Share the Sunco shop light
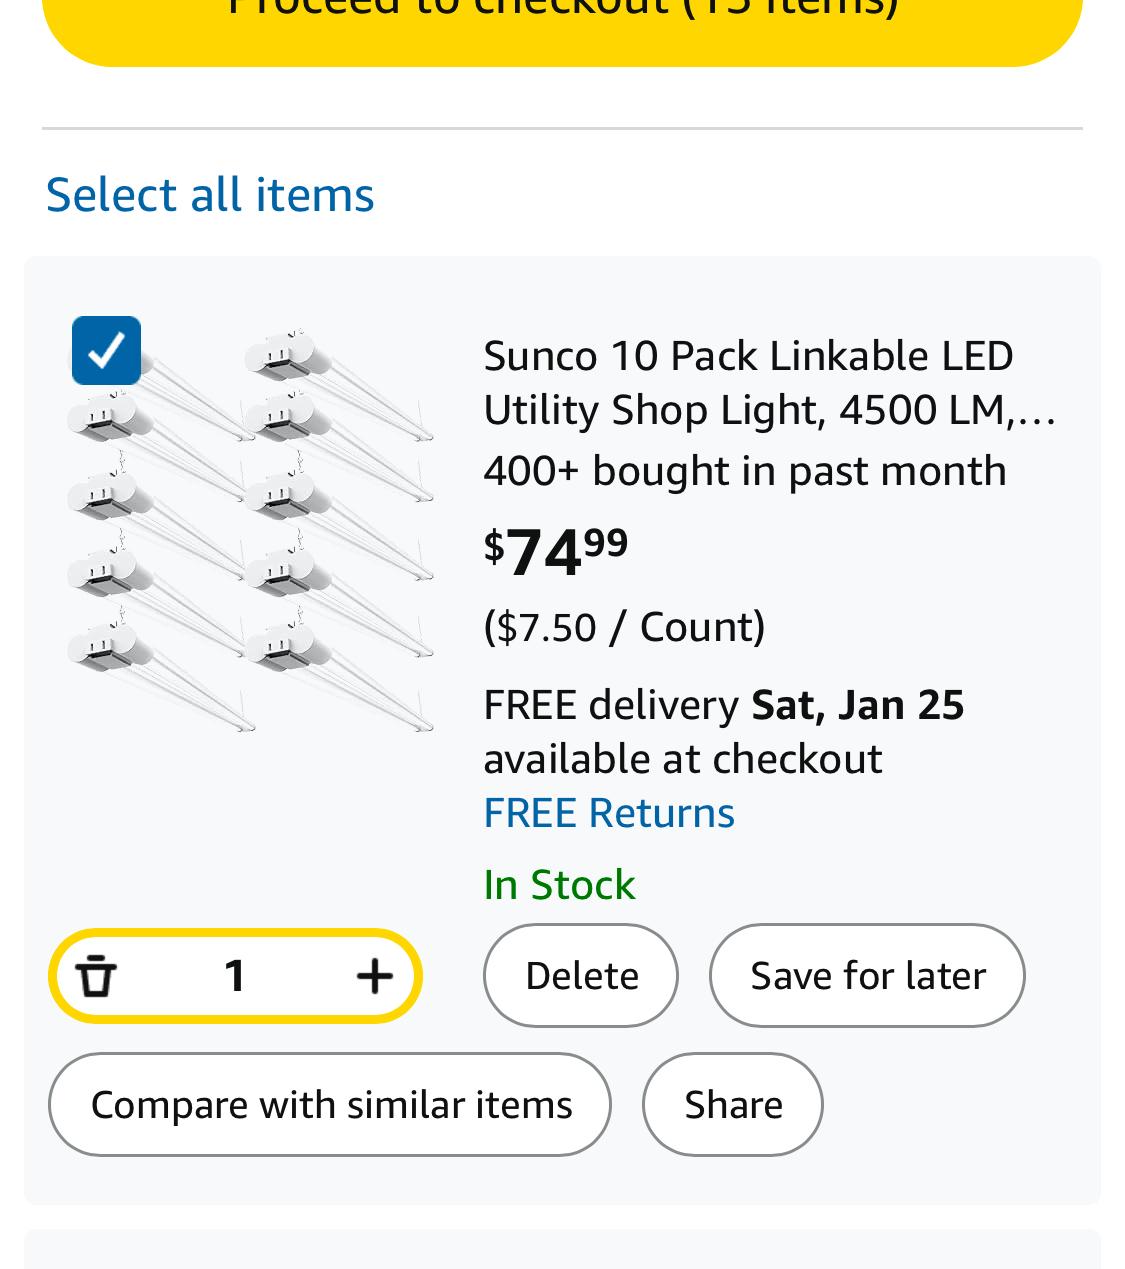The height and width of the screenshot is (1269, 1125). (733, 1105)
